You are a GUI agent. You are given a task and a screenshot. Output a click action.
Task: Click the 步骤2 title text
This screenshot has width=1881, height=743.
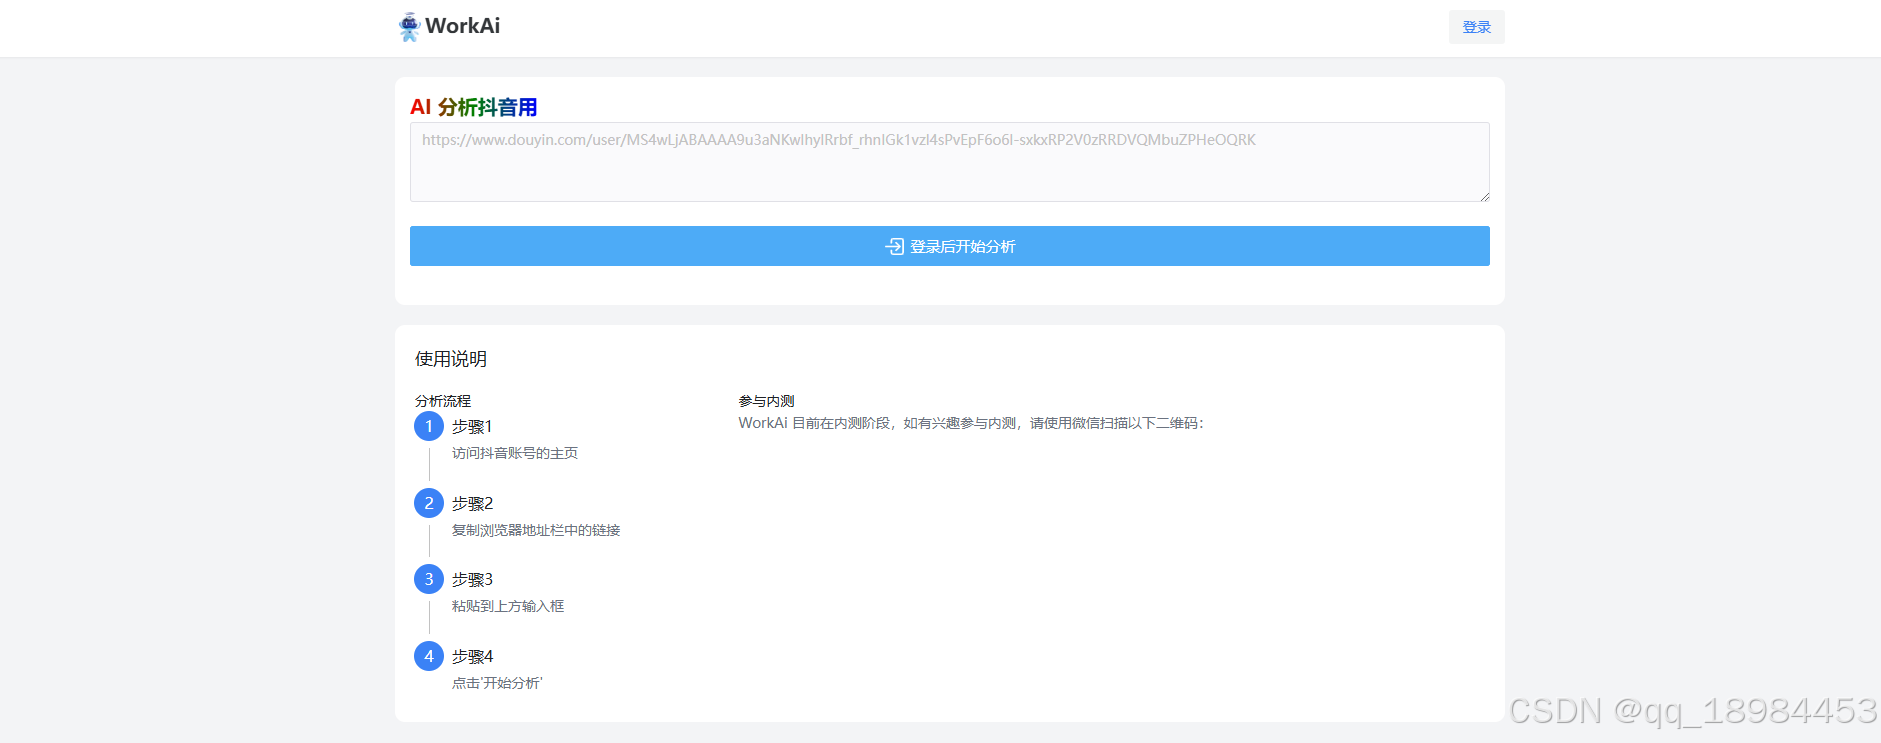point(472,503)
